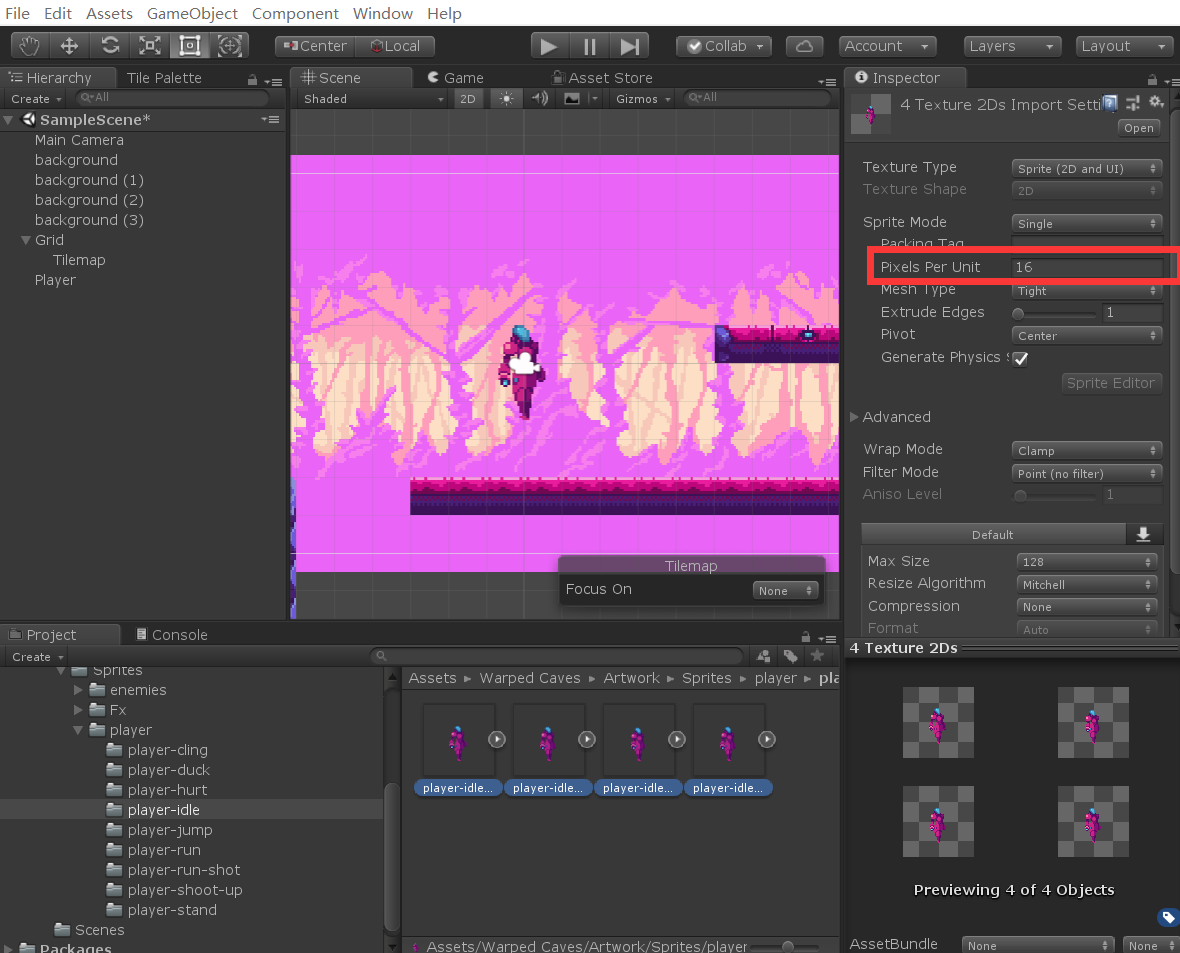
Task: Activate the Rotate tool
Action: (109, 45)
